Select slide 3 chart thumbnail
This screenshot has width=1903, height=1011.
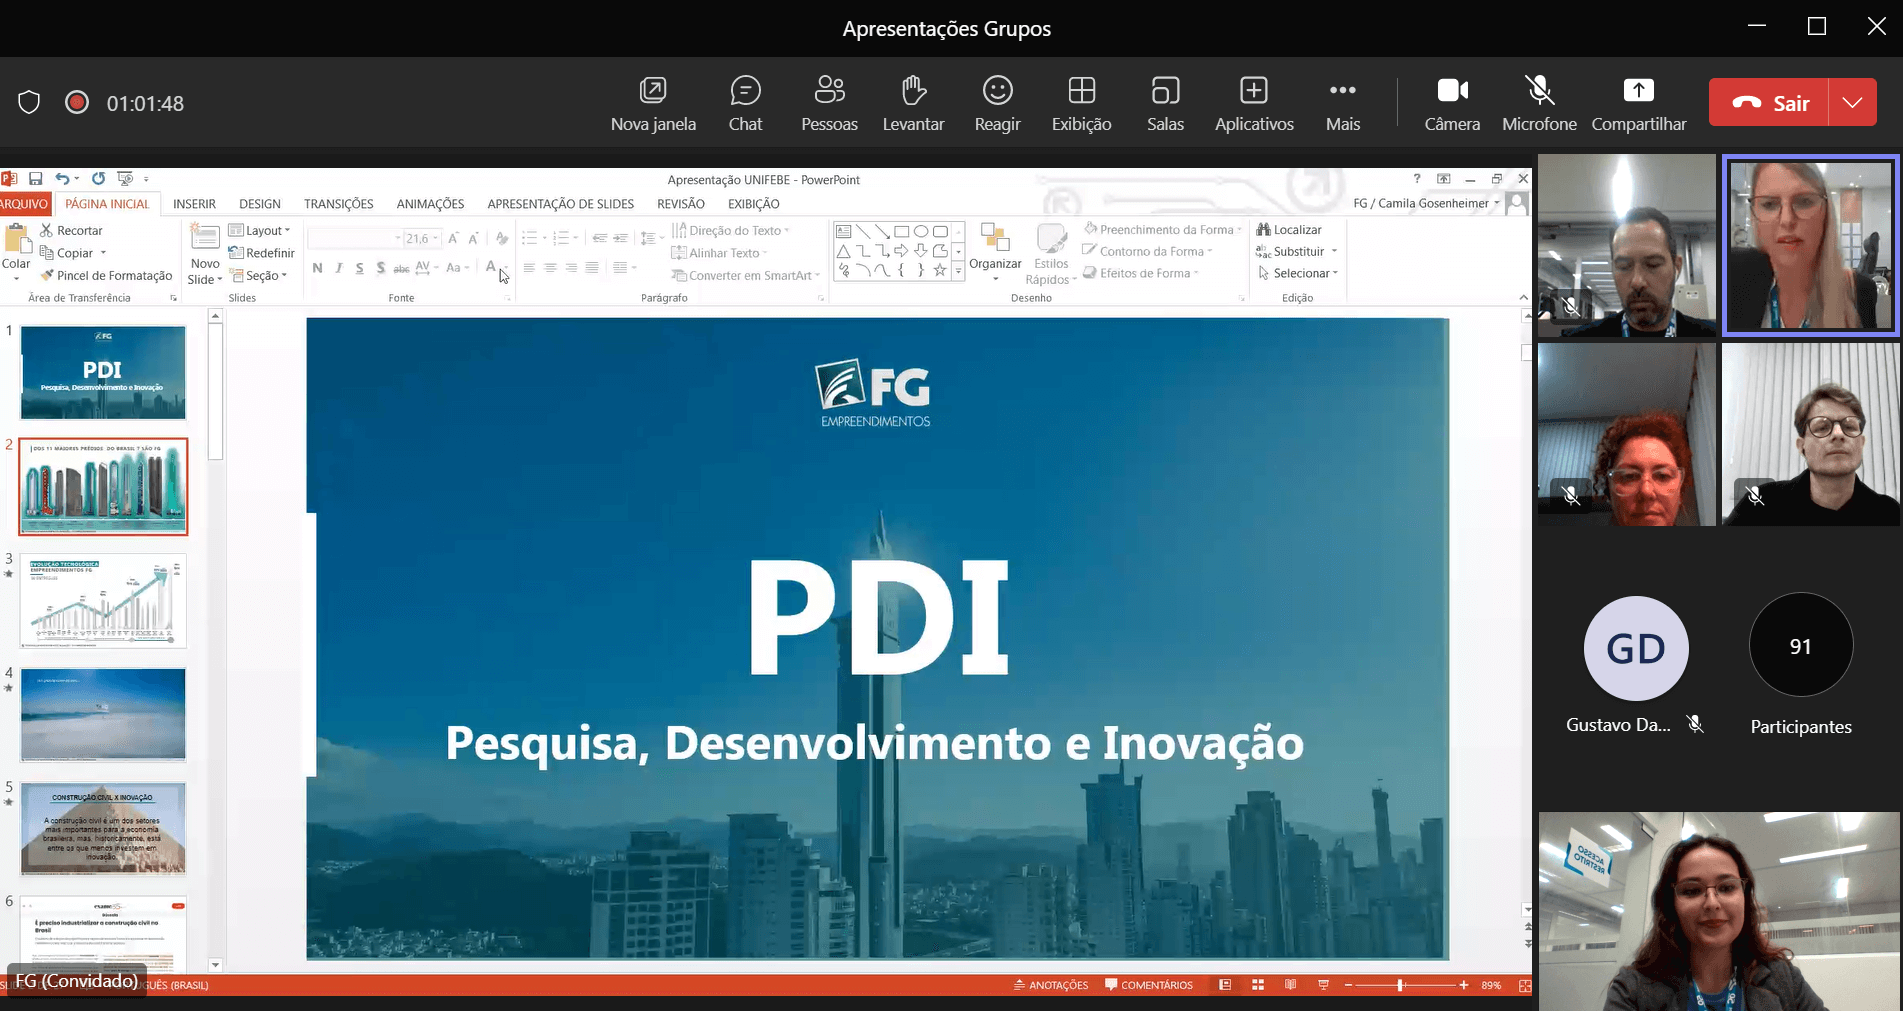(x=103, y=600)
